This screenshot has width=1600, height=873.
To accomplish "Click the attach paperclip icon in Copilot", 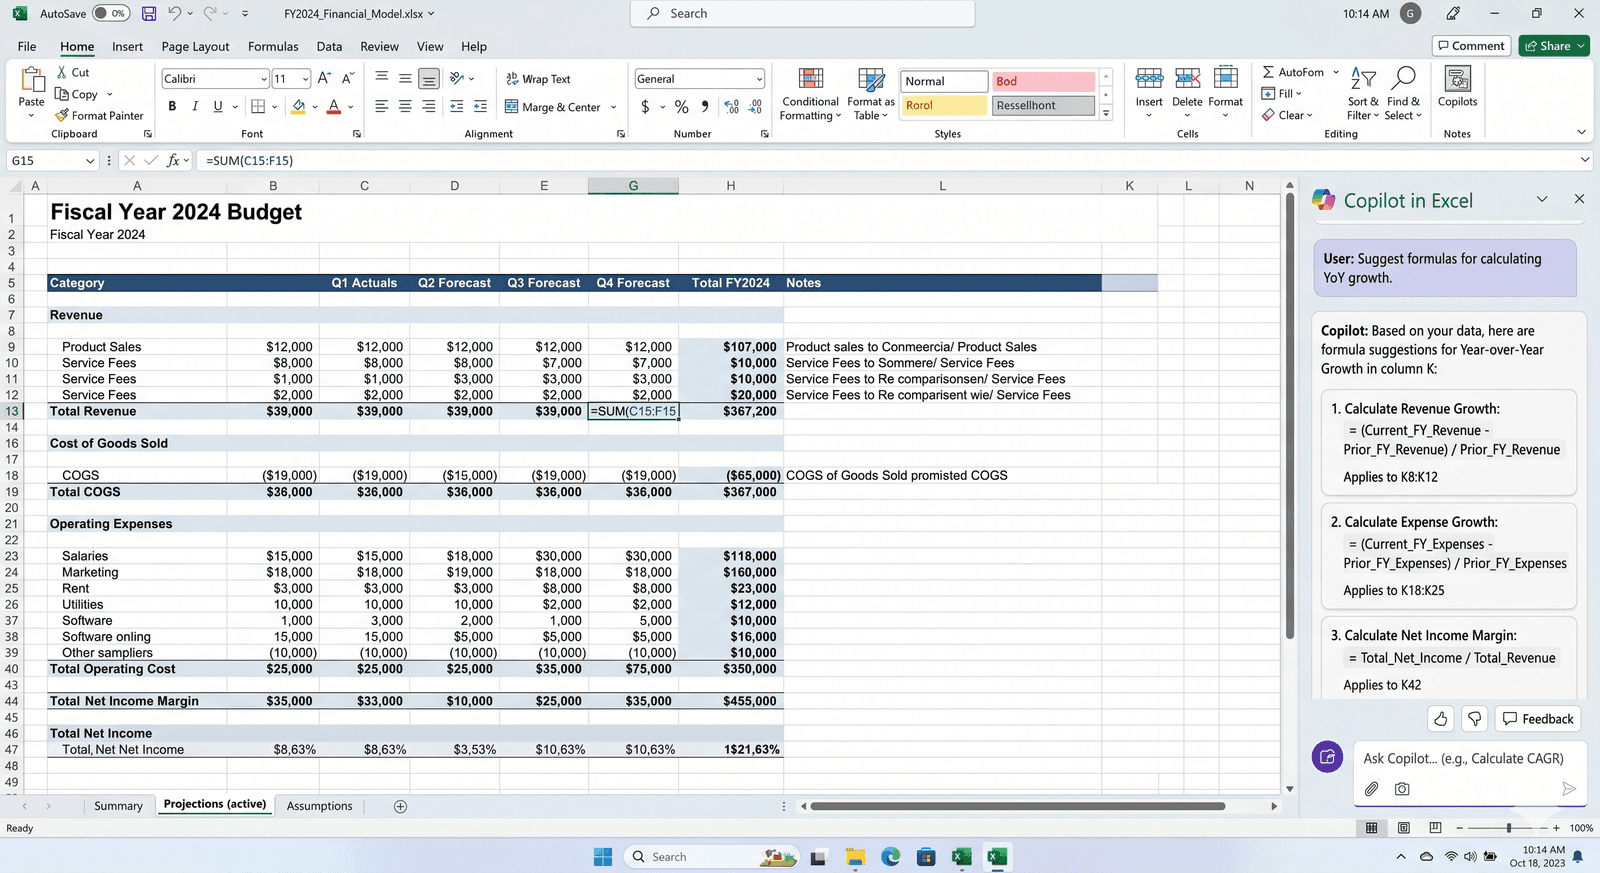I will pos(1372,789).
